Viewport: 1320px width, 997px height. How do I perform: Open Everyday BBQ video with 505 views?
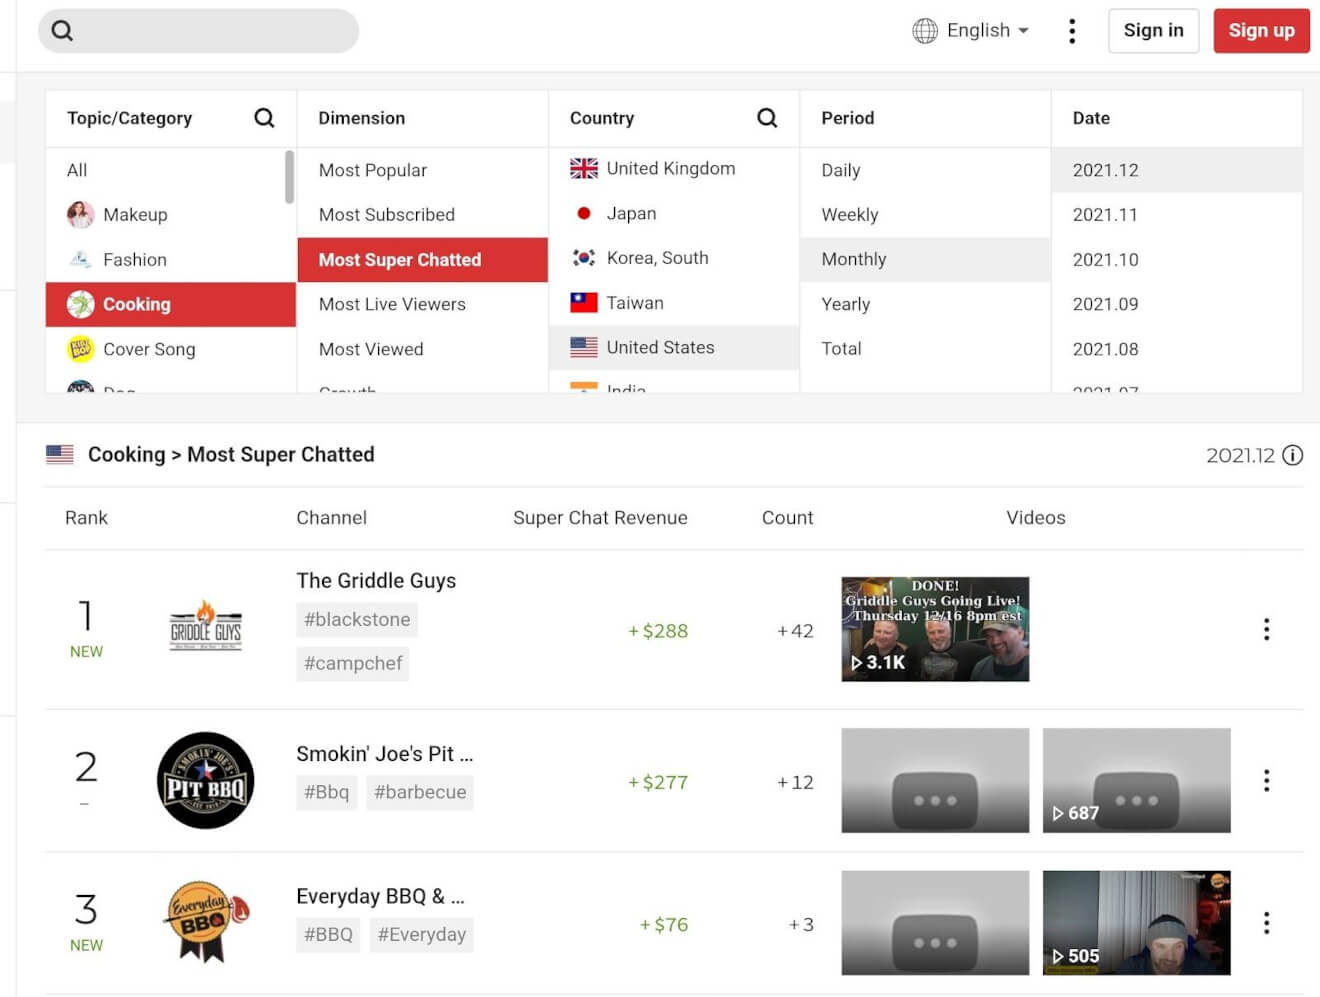(1136, 922)
